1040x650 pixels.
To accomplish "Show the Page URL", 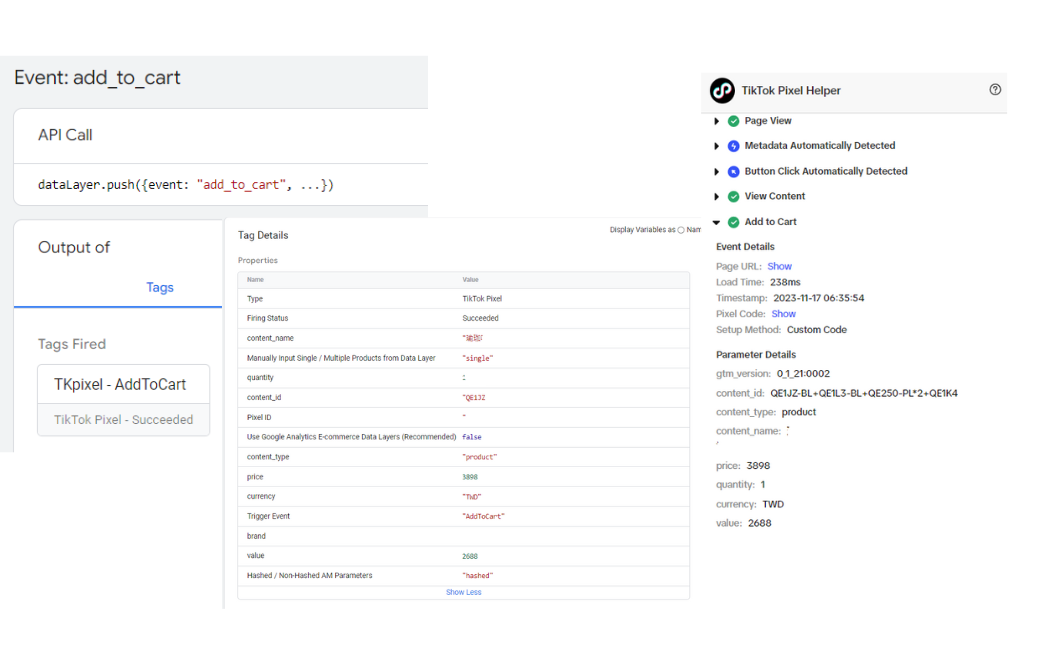I will point(779,266).
